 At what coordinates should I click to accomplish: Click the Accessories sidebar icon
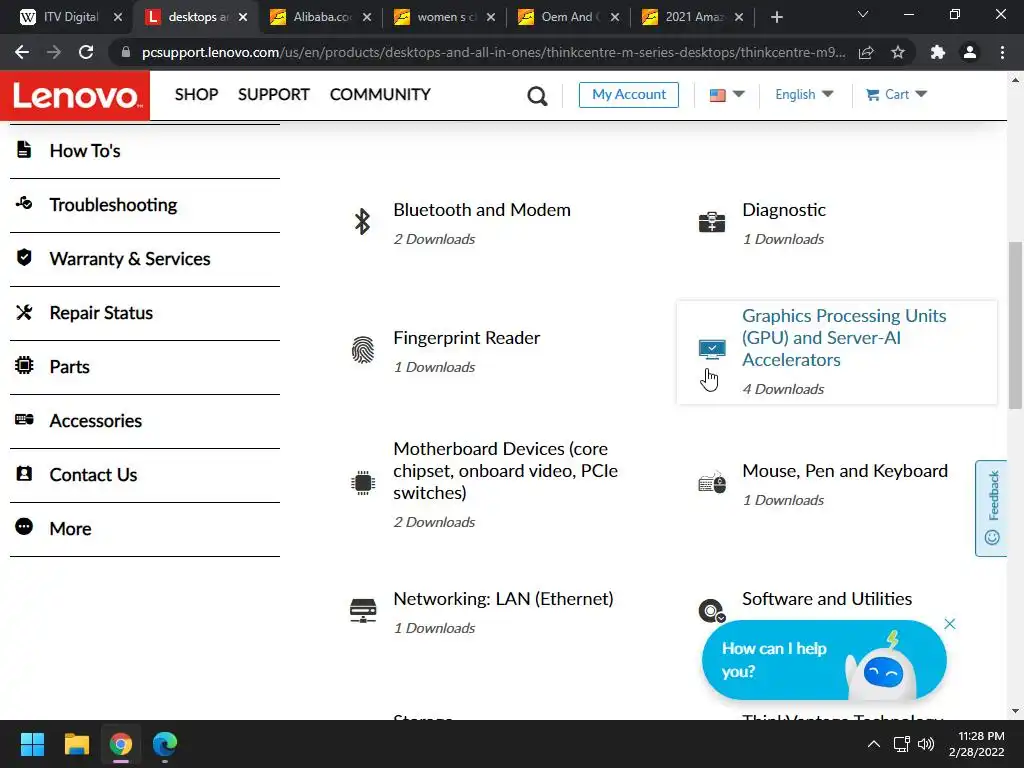[x=24, y=419]
